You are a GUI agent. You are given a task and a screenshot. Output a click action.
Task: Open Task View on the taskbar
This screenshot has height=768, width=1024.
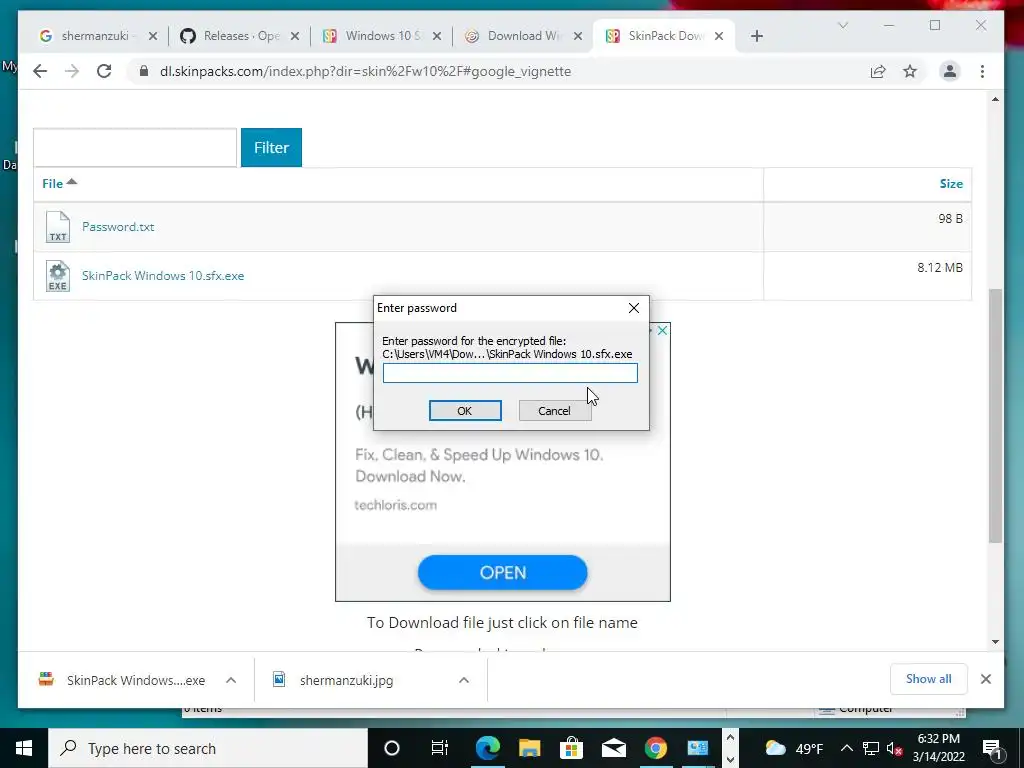[440, 748]
